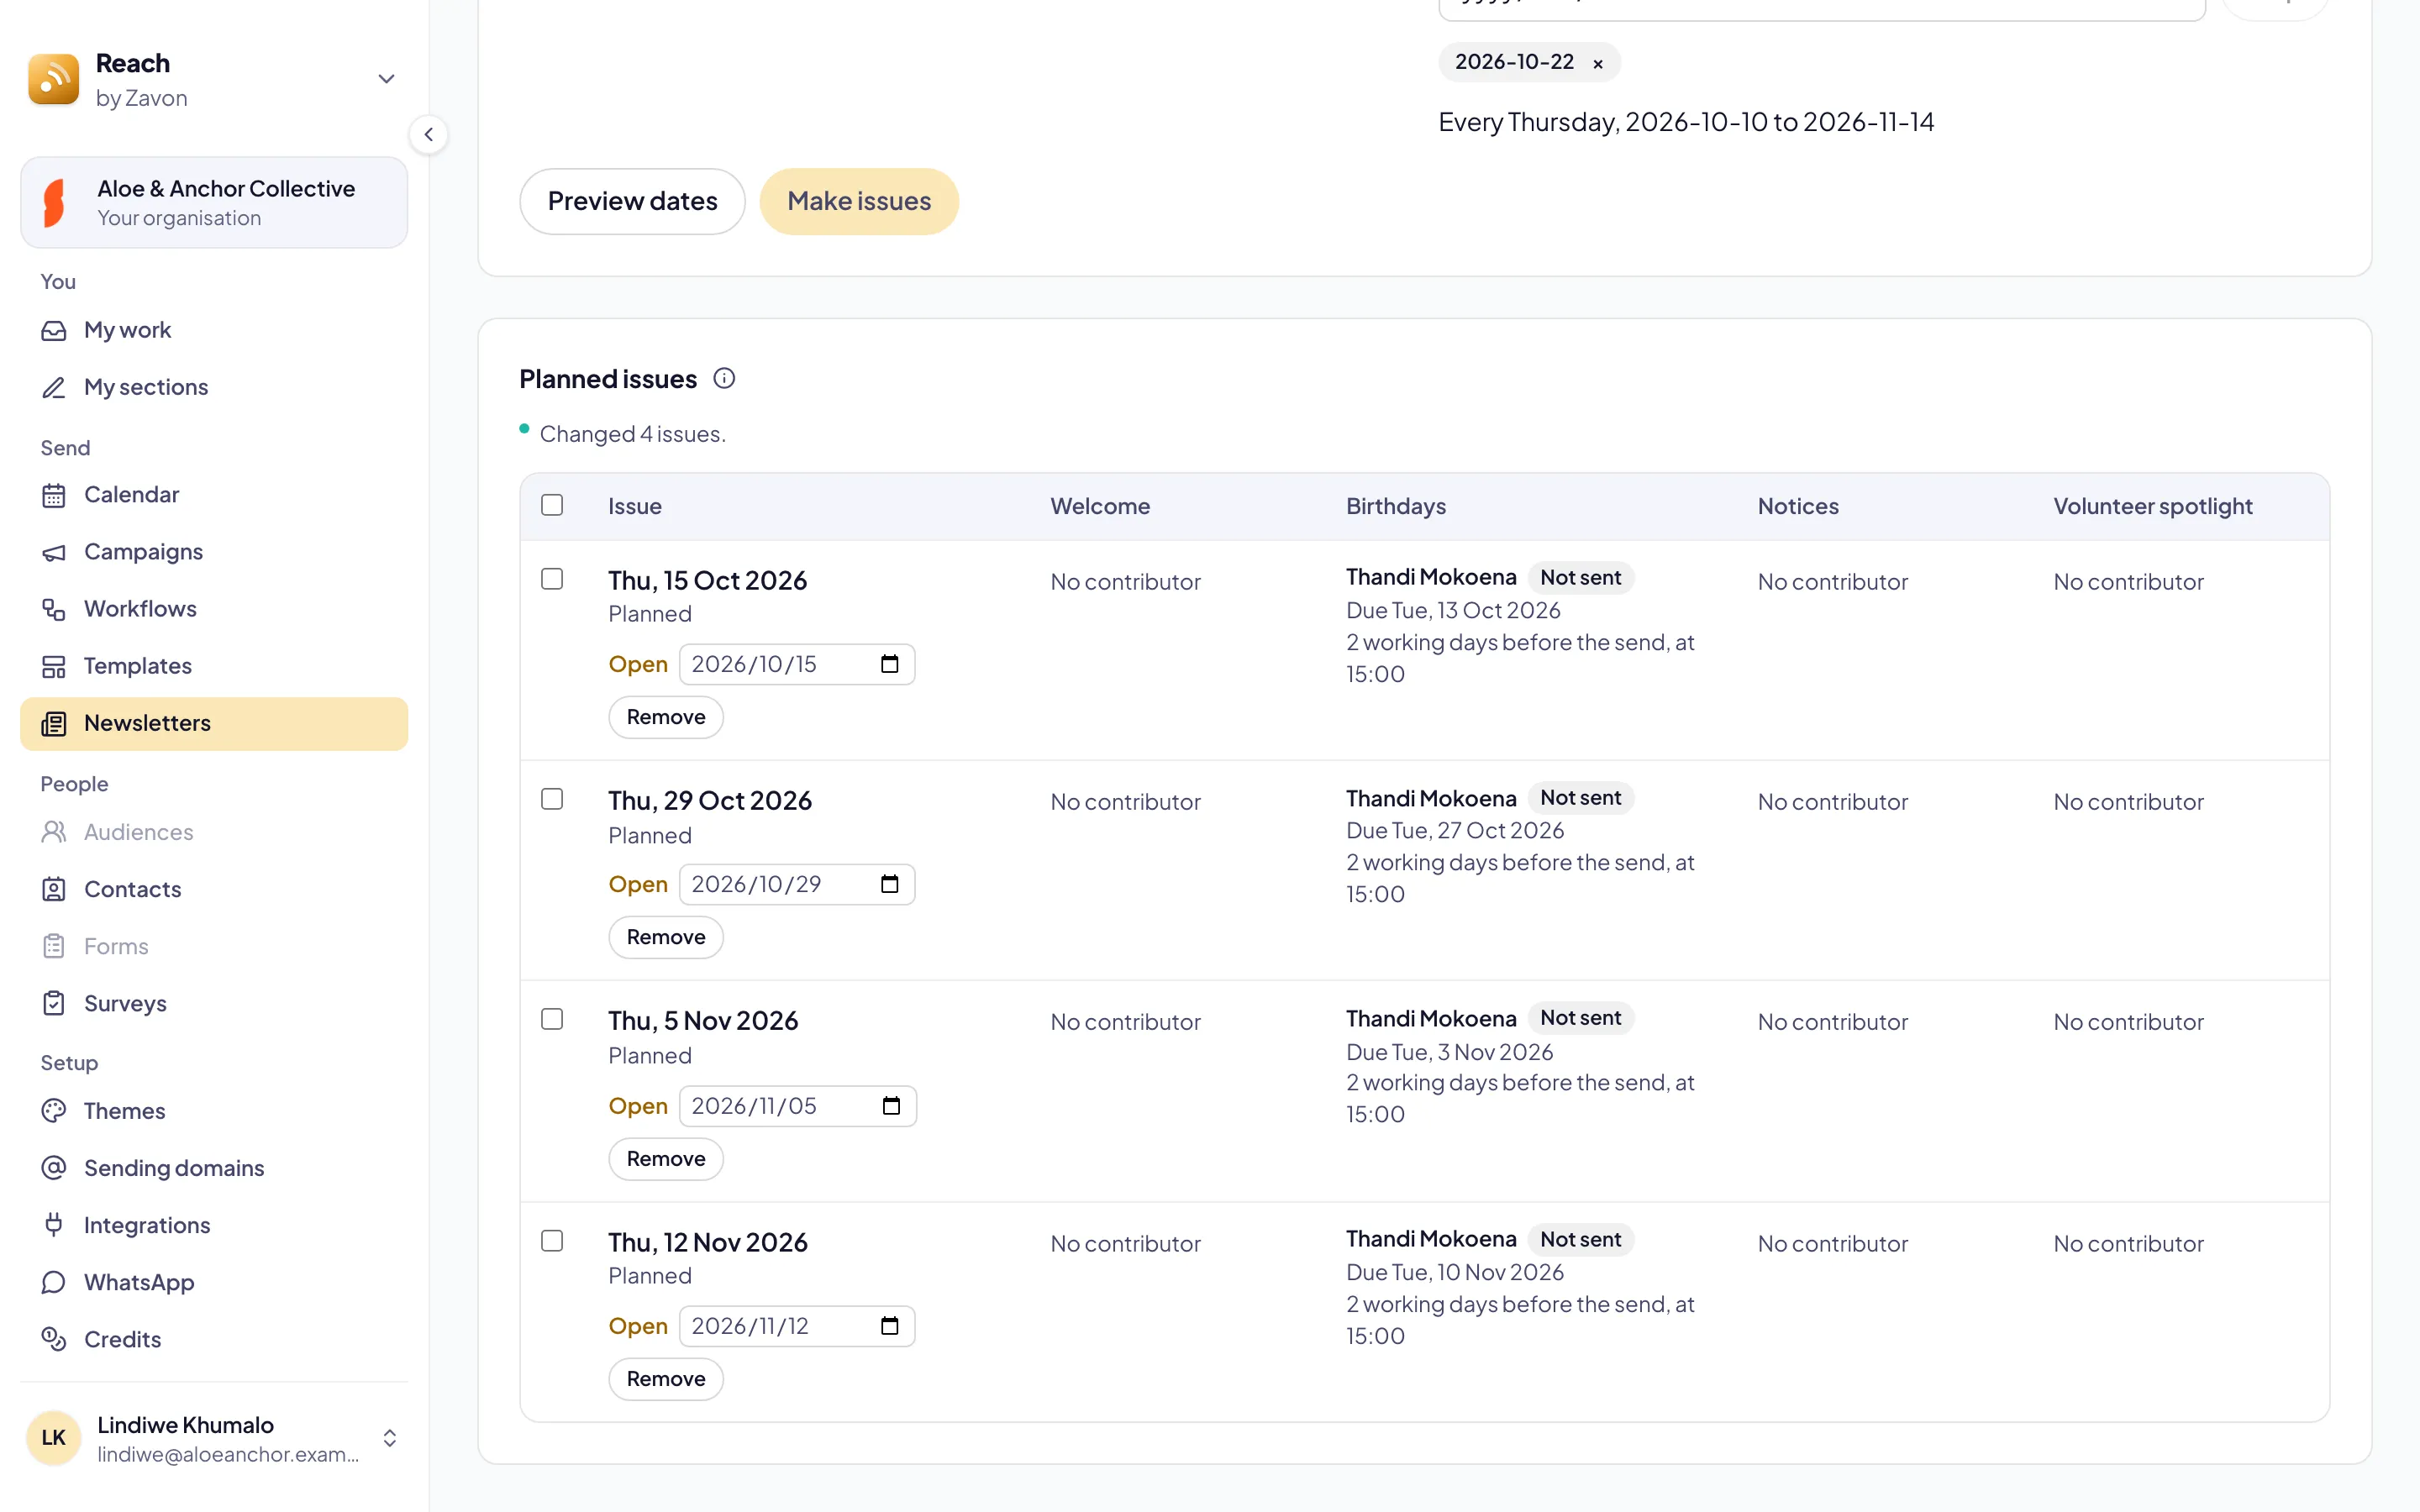This screenshot has width=2420, height=1512.
Task: Open date picker for 2026/11/05 field
Action: [892, 1106]
